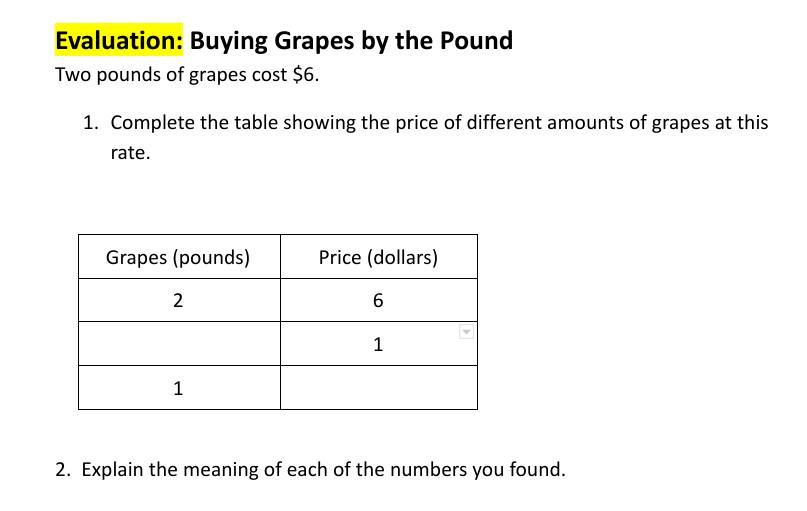Screen dimensions: 807x511
Task: Open the dropdown arrow in the price cell
Action: coord(466,332)
